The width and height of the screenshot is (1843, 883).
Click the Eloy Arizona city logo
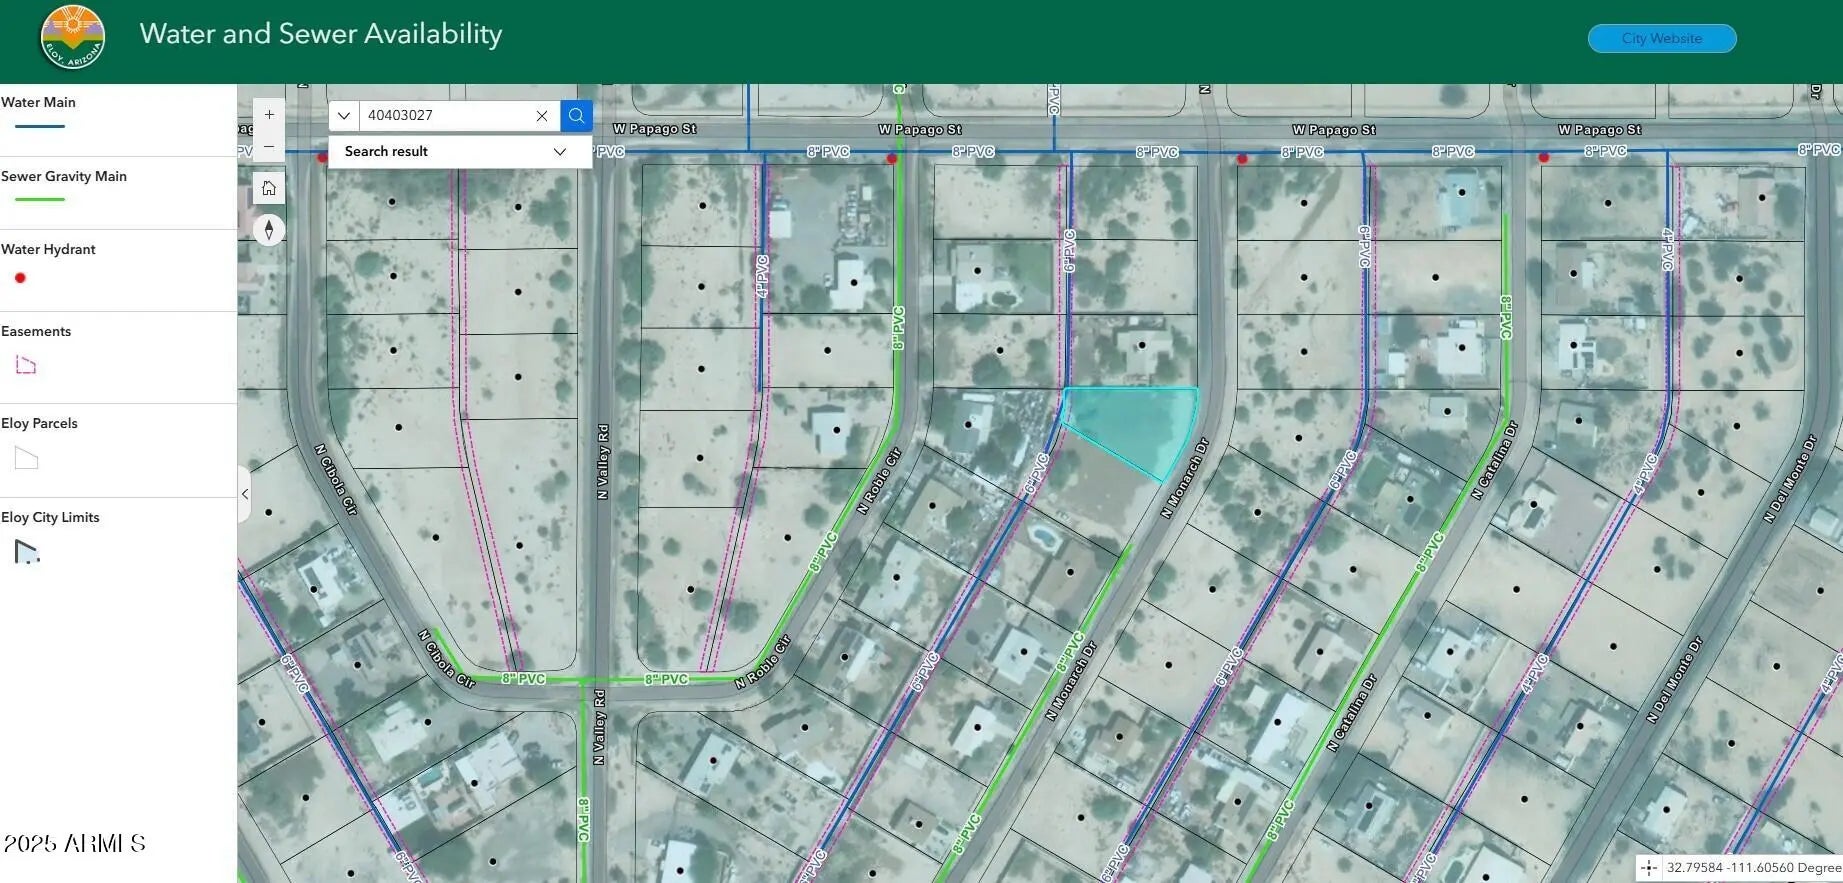72,37
